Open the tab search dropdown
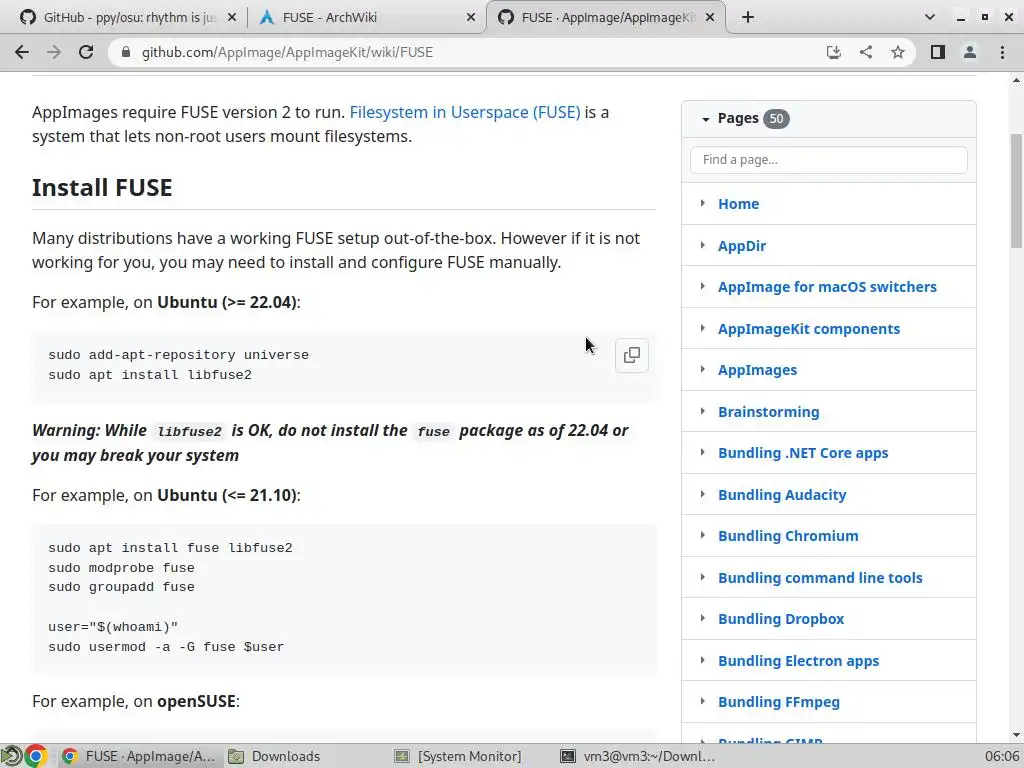The height and width of the screenshot is (768, 1024). (930, 18)
